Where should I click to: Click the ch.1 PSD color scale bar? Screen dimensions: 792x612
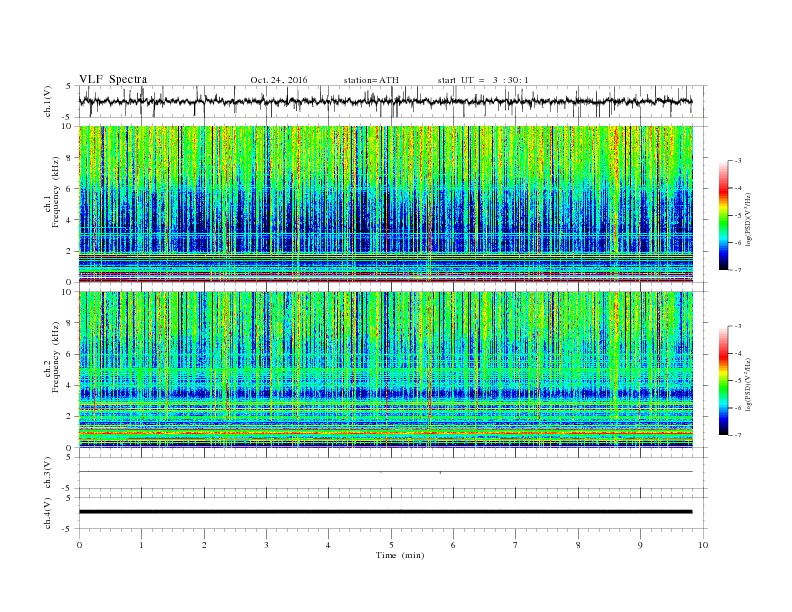pyautogui.click(x=724, y=215)
